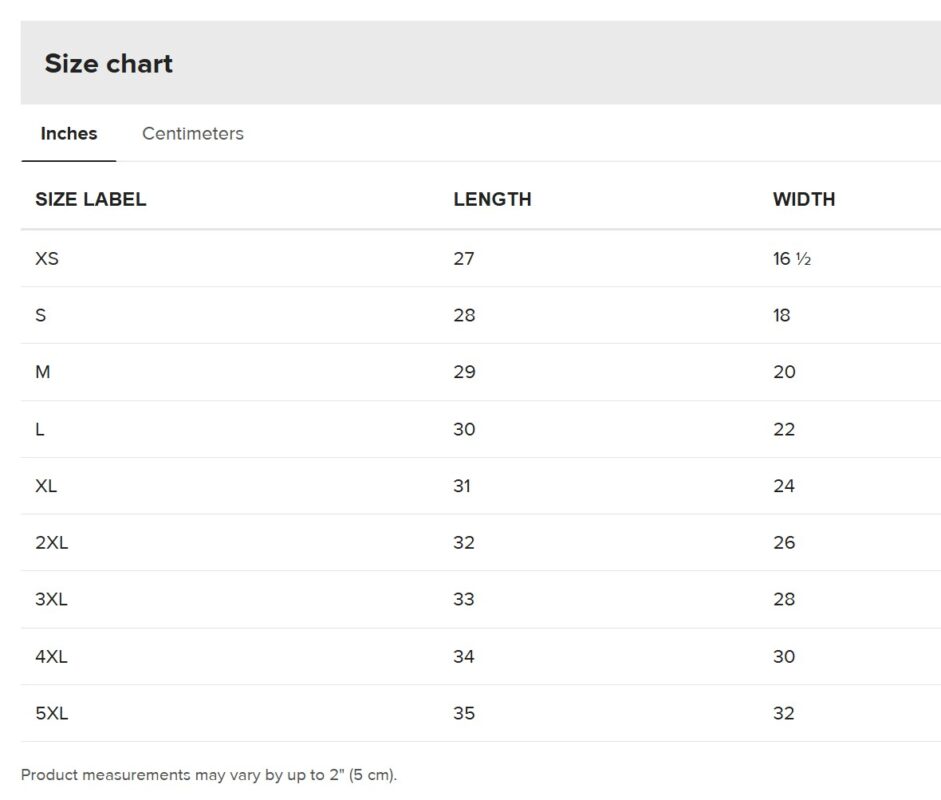Click the length value 35
Viewport: 941px width, 800px height.
pos(464,714)
